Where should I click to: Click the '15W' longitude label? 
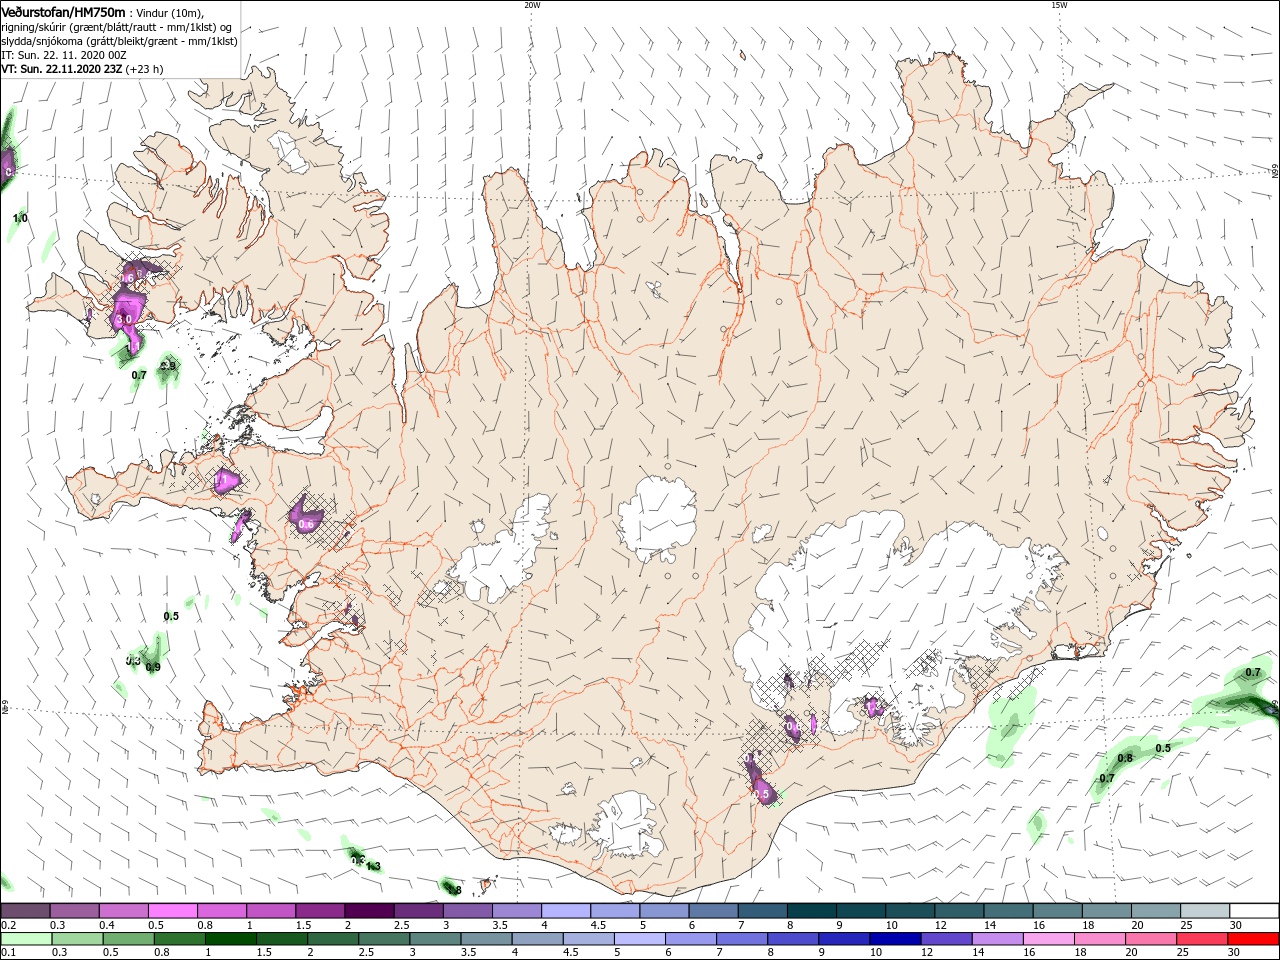[x=1059, y=5]
